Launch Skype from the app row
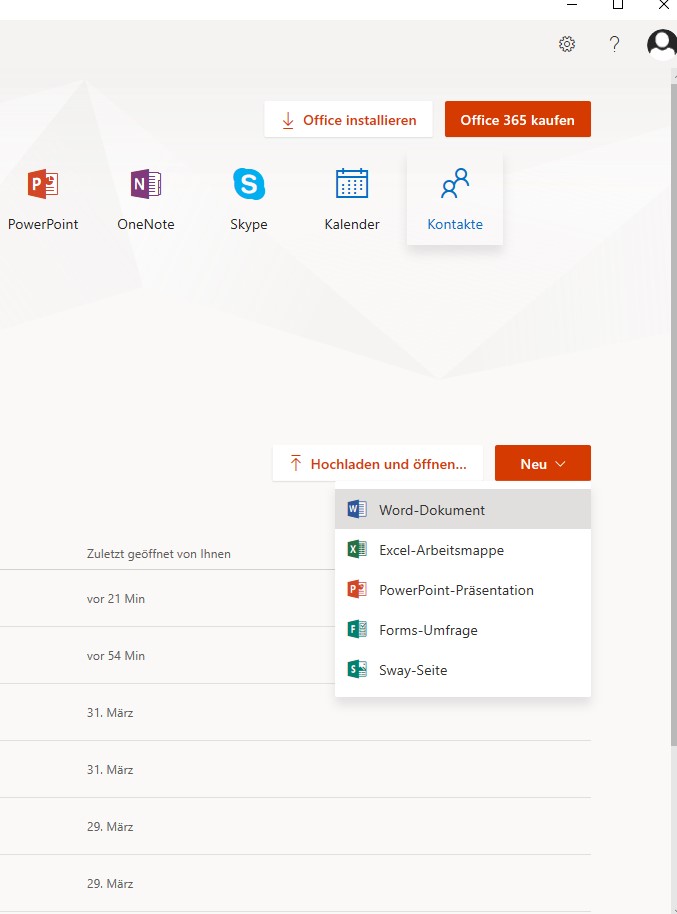 pos(249,199)
